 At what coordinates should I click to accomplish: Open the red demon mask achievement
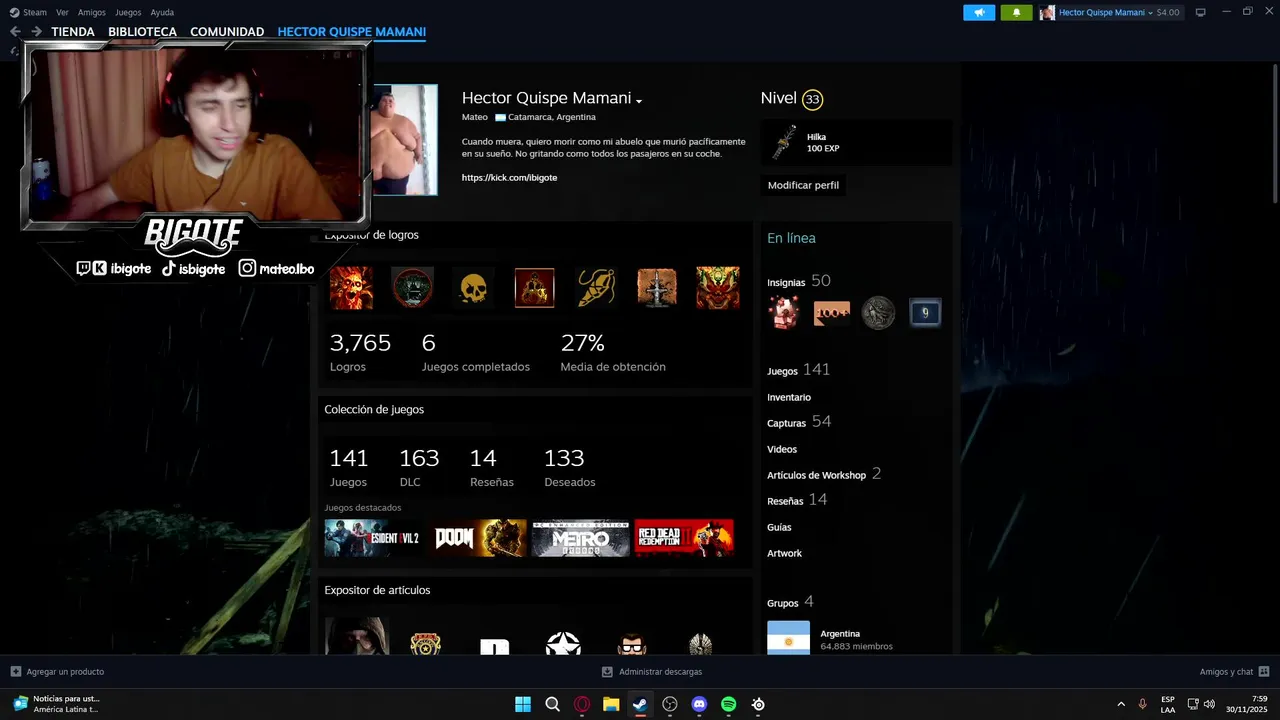[718, 288]
